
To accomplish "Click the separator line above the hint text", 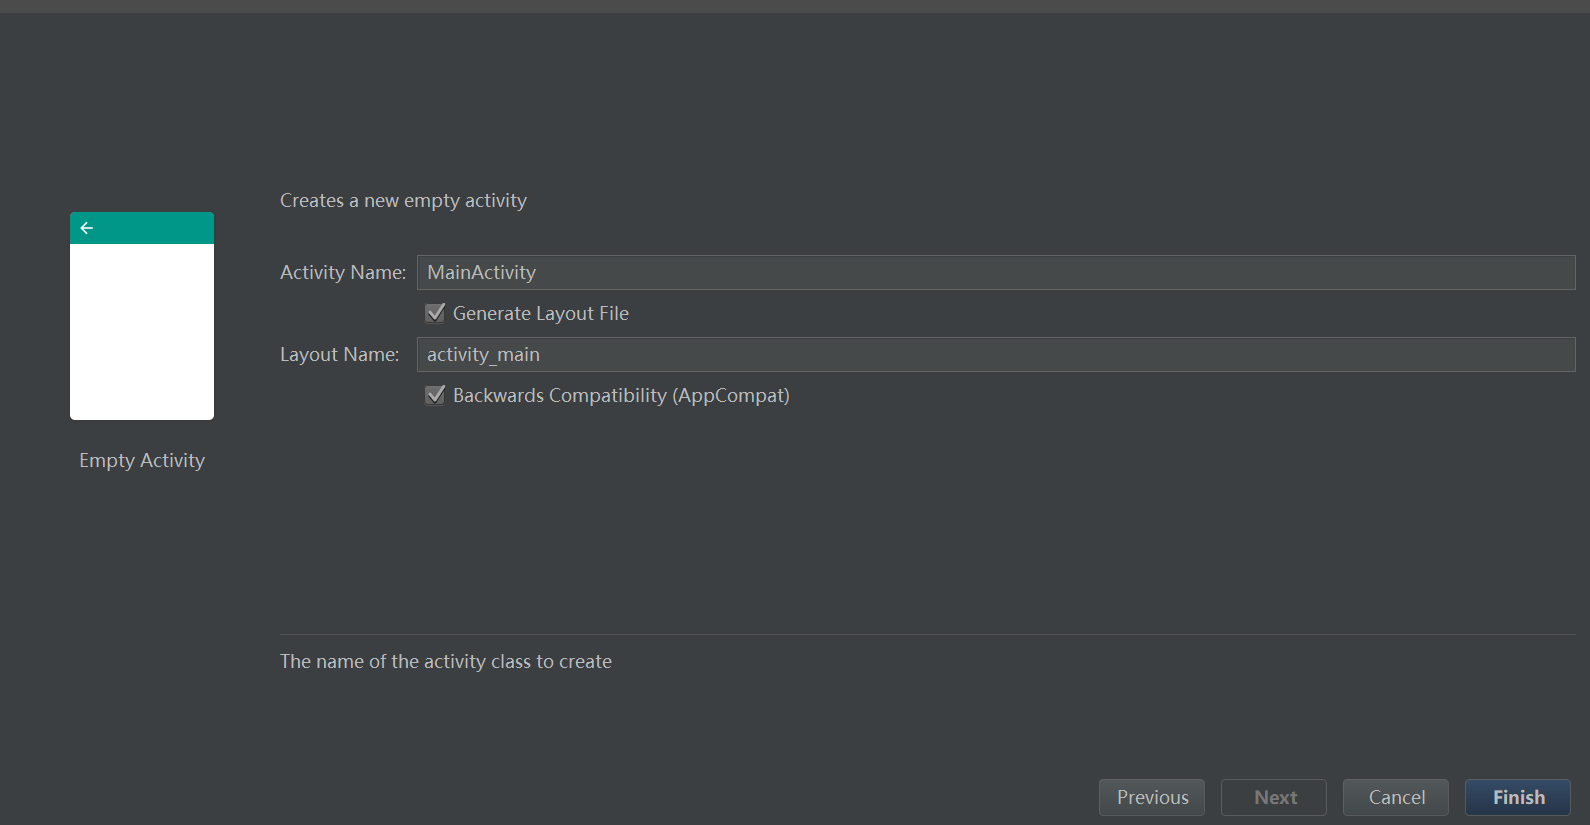I will tap(927, 634).
